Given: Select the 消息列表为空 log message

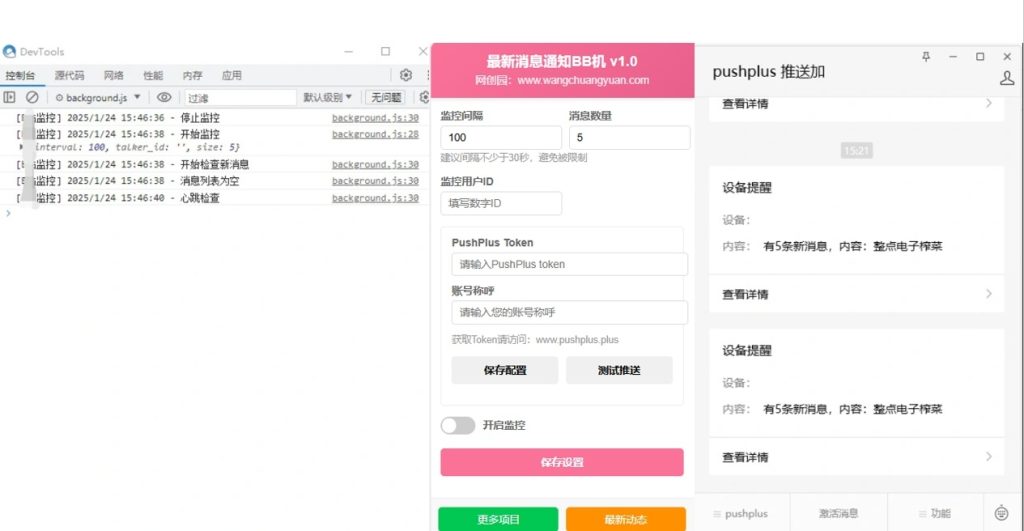Looking at the screenshot, I should coord(210,180).
